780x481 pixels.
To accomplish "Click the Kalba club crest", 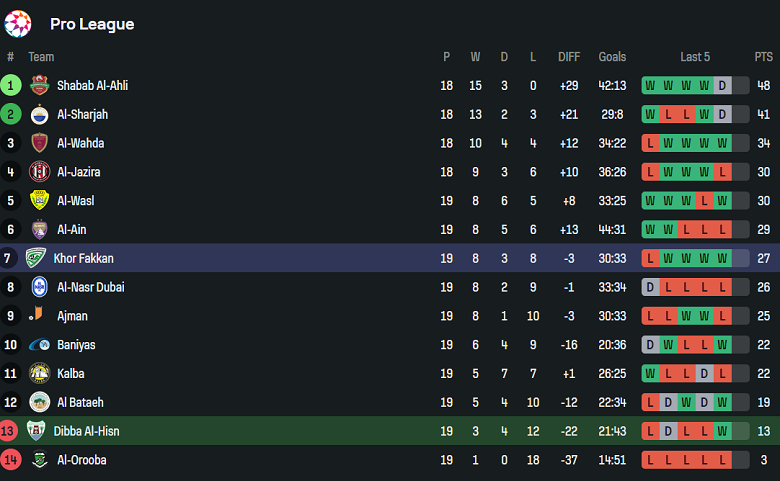I will [x=39, y=374].
